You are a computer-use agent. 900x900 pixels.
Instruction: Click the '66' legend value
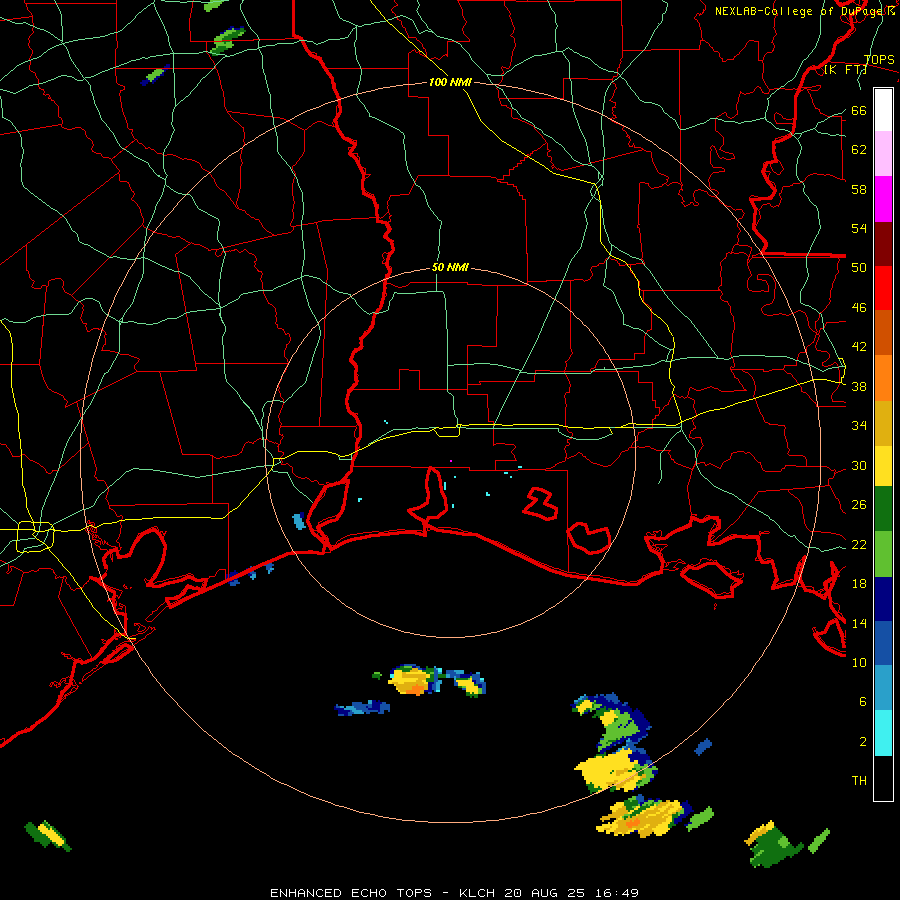tap(859, 111)
